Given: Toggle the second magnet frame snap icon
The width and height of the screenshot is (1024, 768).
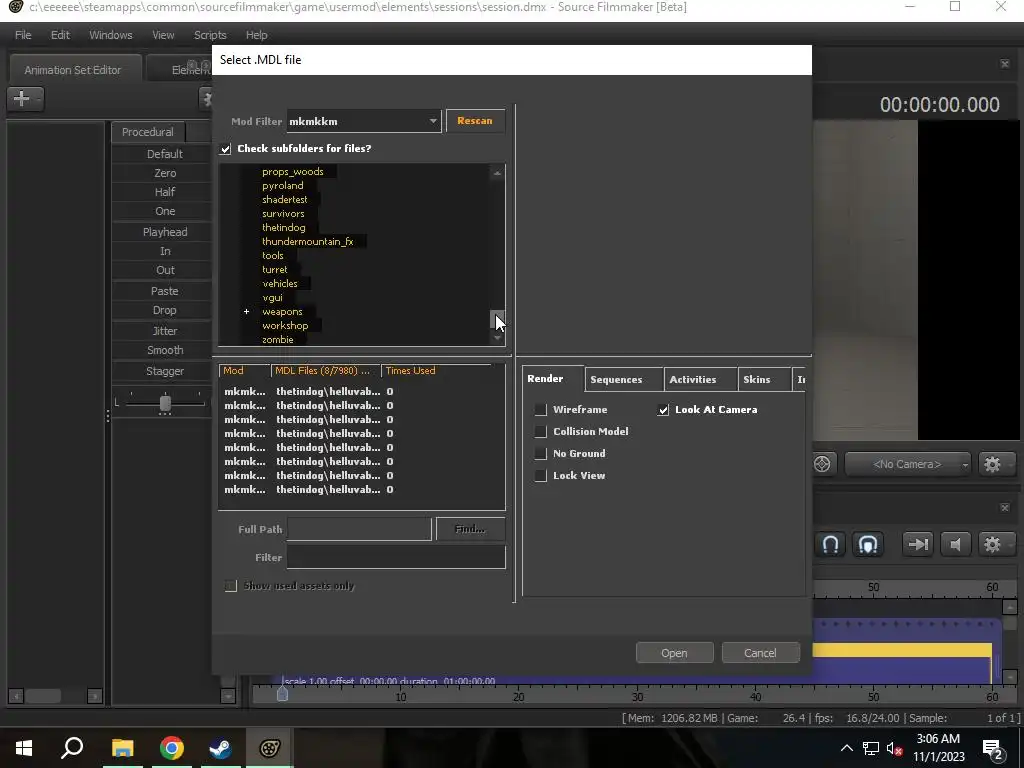Looking at the screenshot, I should [x=868, y=544].
